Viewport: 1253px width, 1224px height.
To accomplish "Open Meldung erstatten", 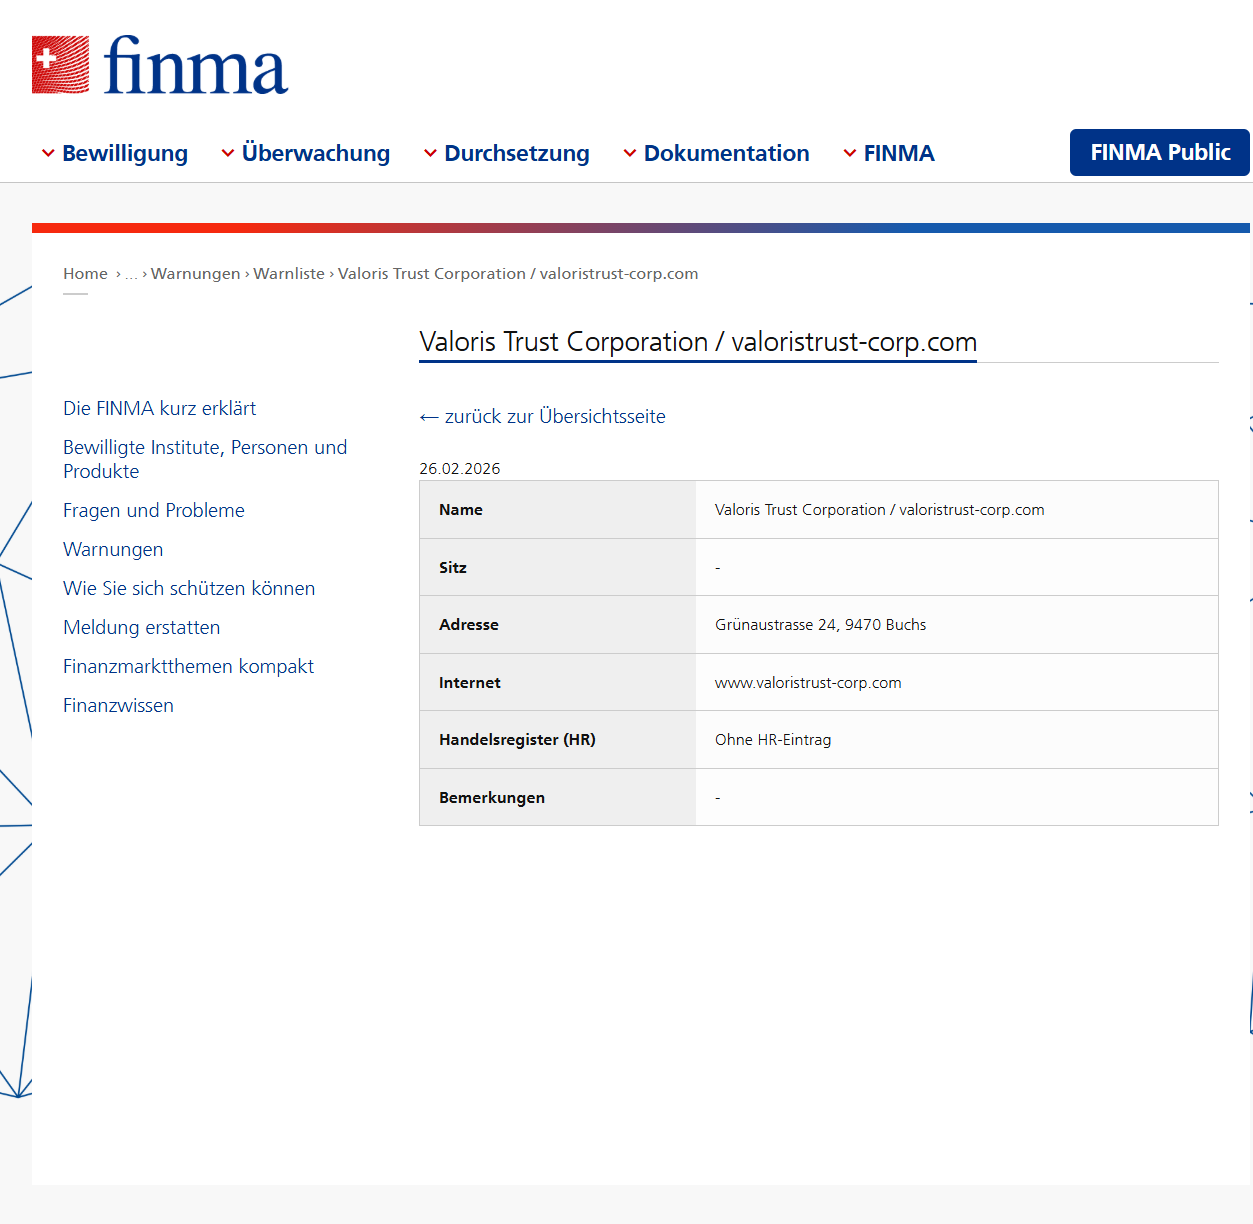I will click(142, 627).
